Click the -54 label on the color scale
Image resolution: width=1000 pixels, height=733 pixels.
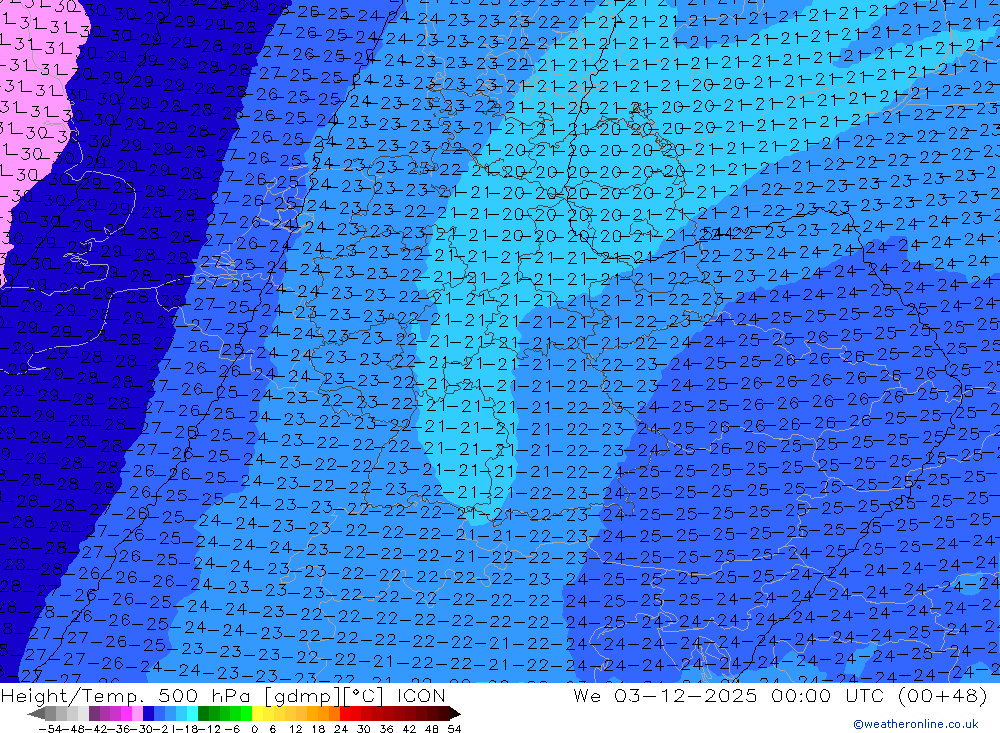pyautogui.click(x=50, y=729)
